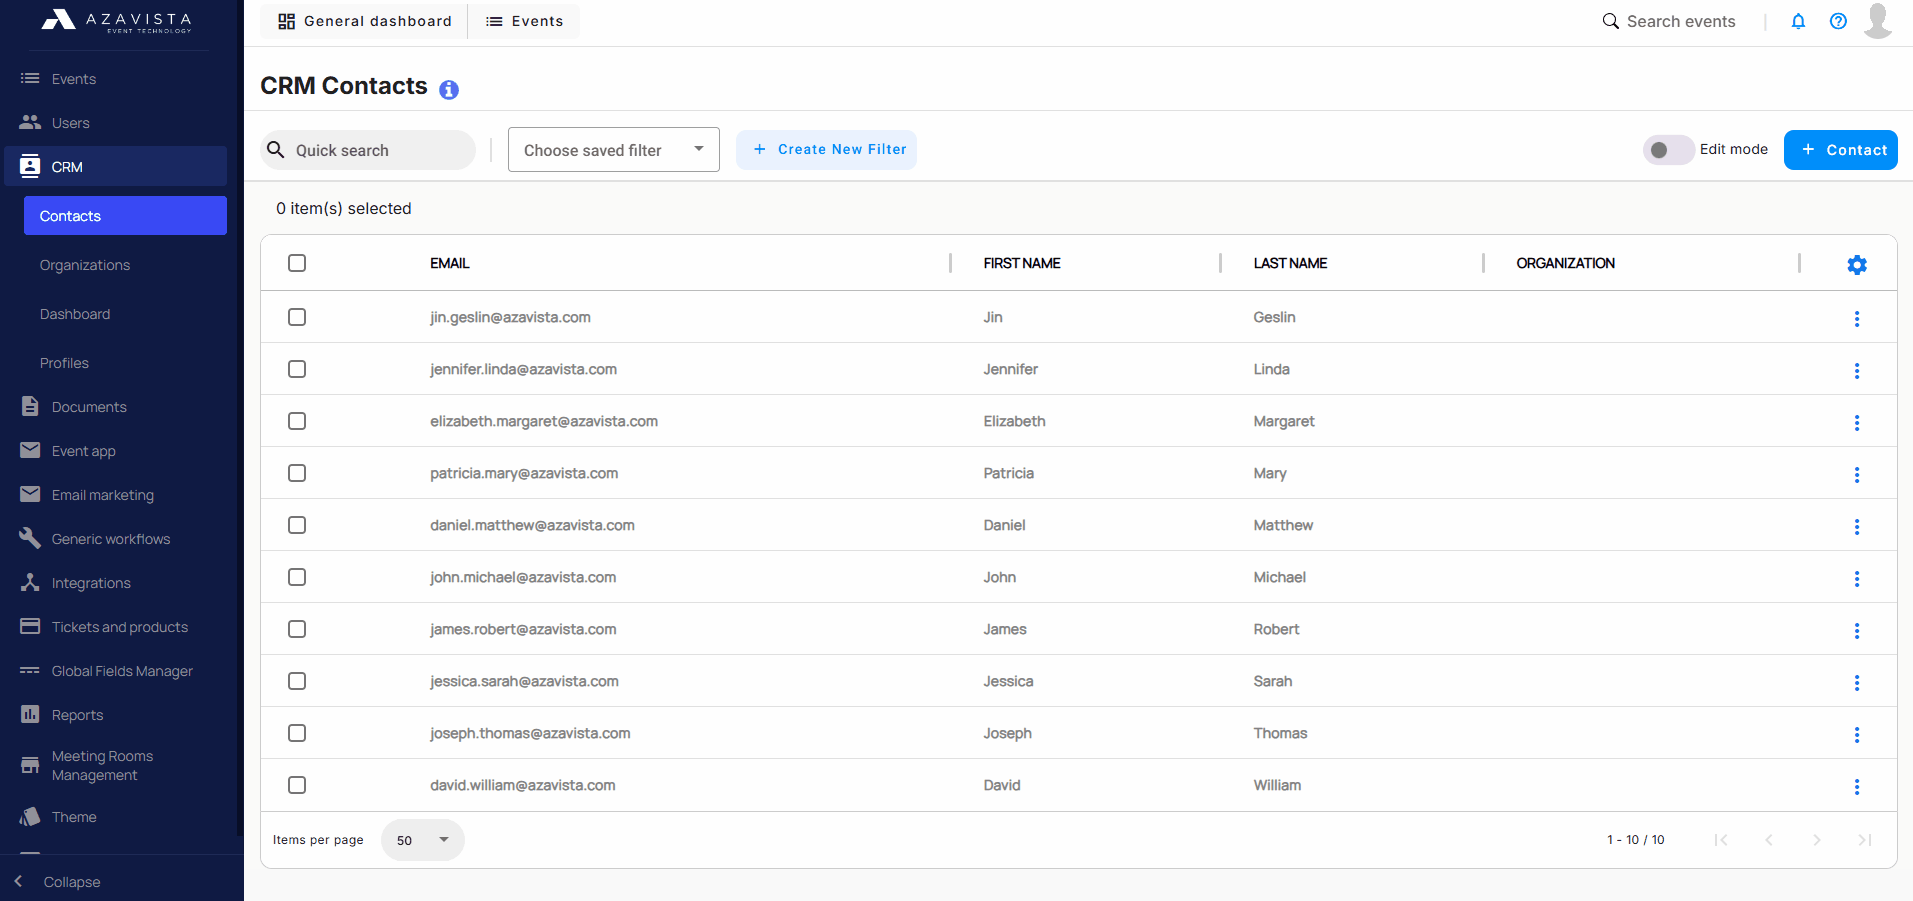This screenshot has height=901, width=1913.
Task: Open row actions menu for james.robert@azavista.com
Action: coord(1857,631)
